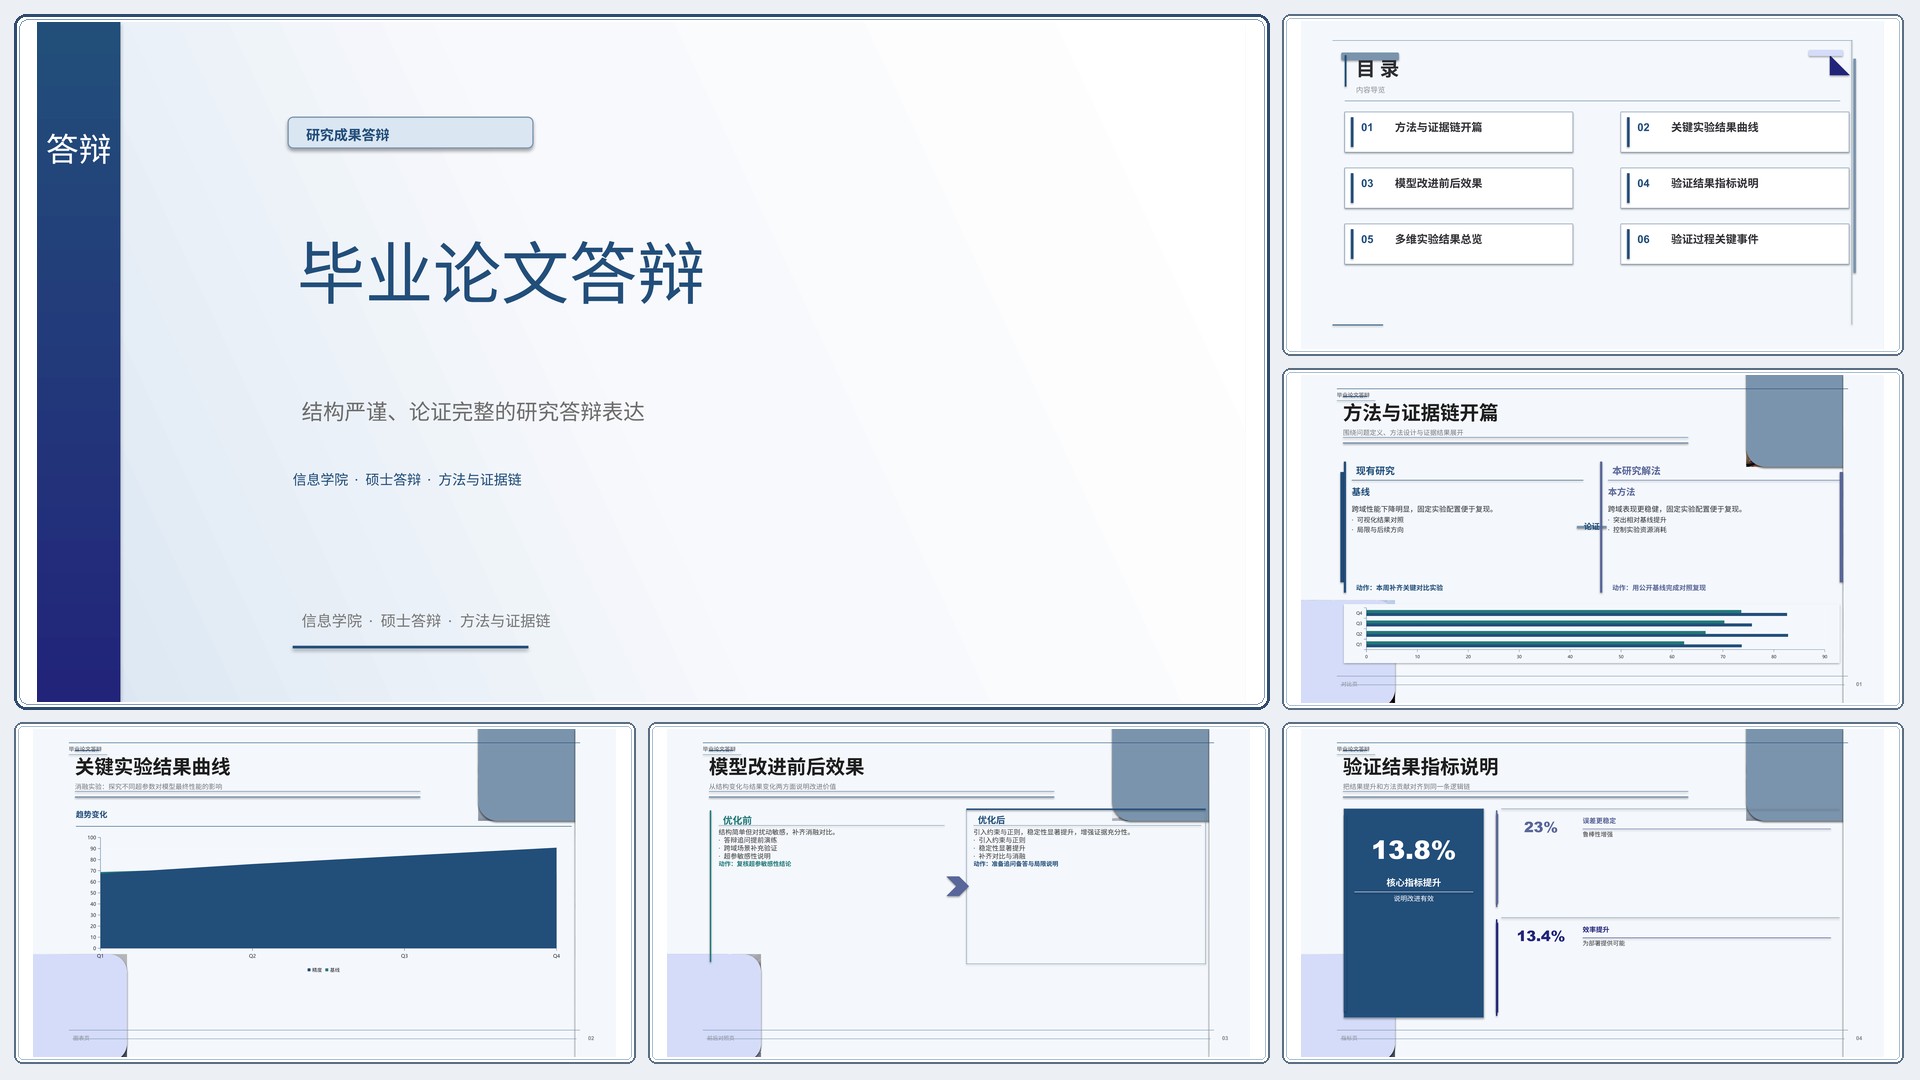Screen dimensions: 1920x1080
Task: Click the 本研究解法 column heading
Action: [1636, 471]
